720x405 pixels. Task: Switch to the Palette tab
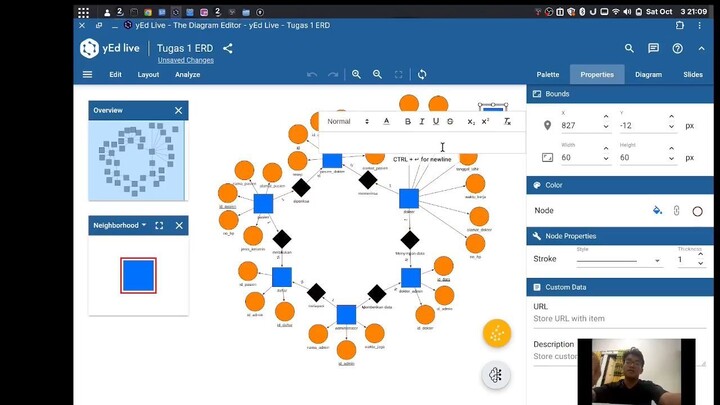[x=548, y=74]
